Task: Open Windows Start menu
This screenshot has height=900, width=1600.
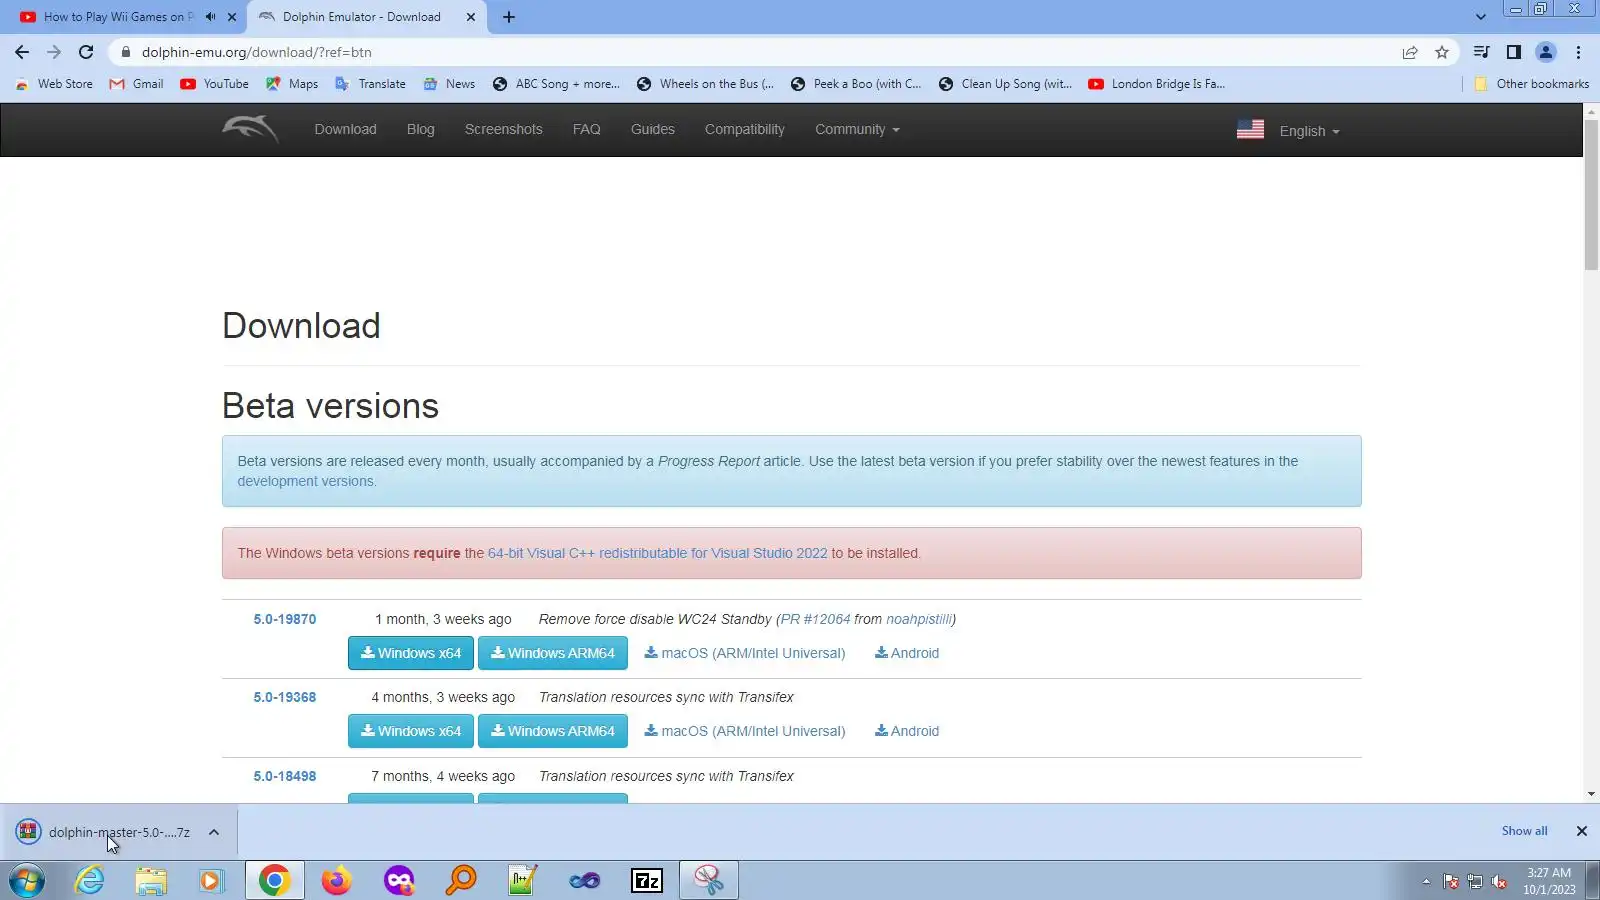Action: point(27,880)
